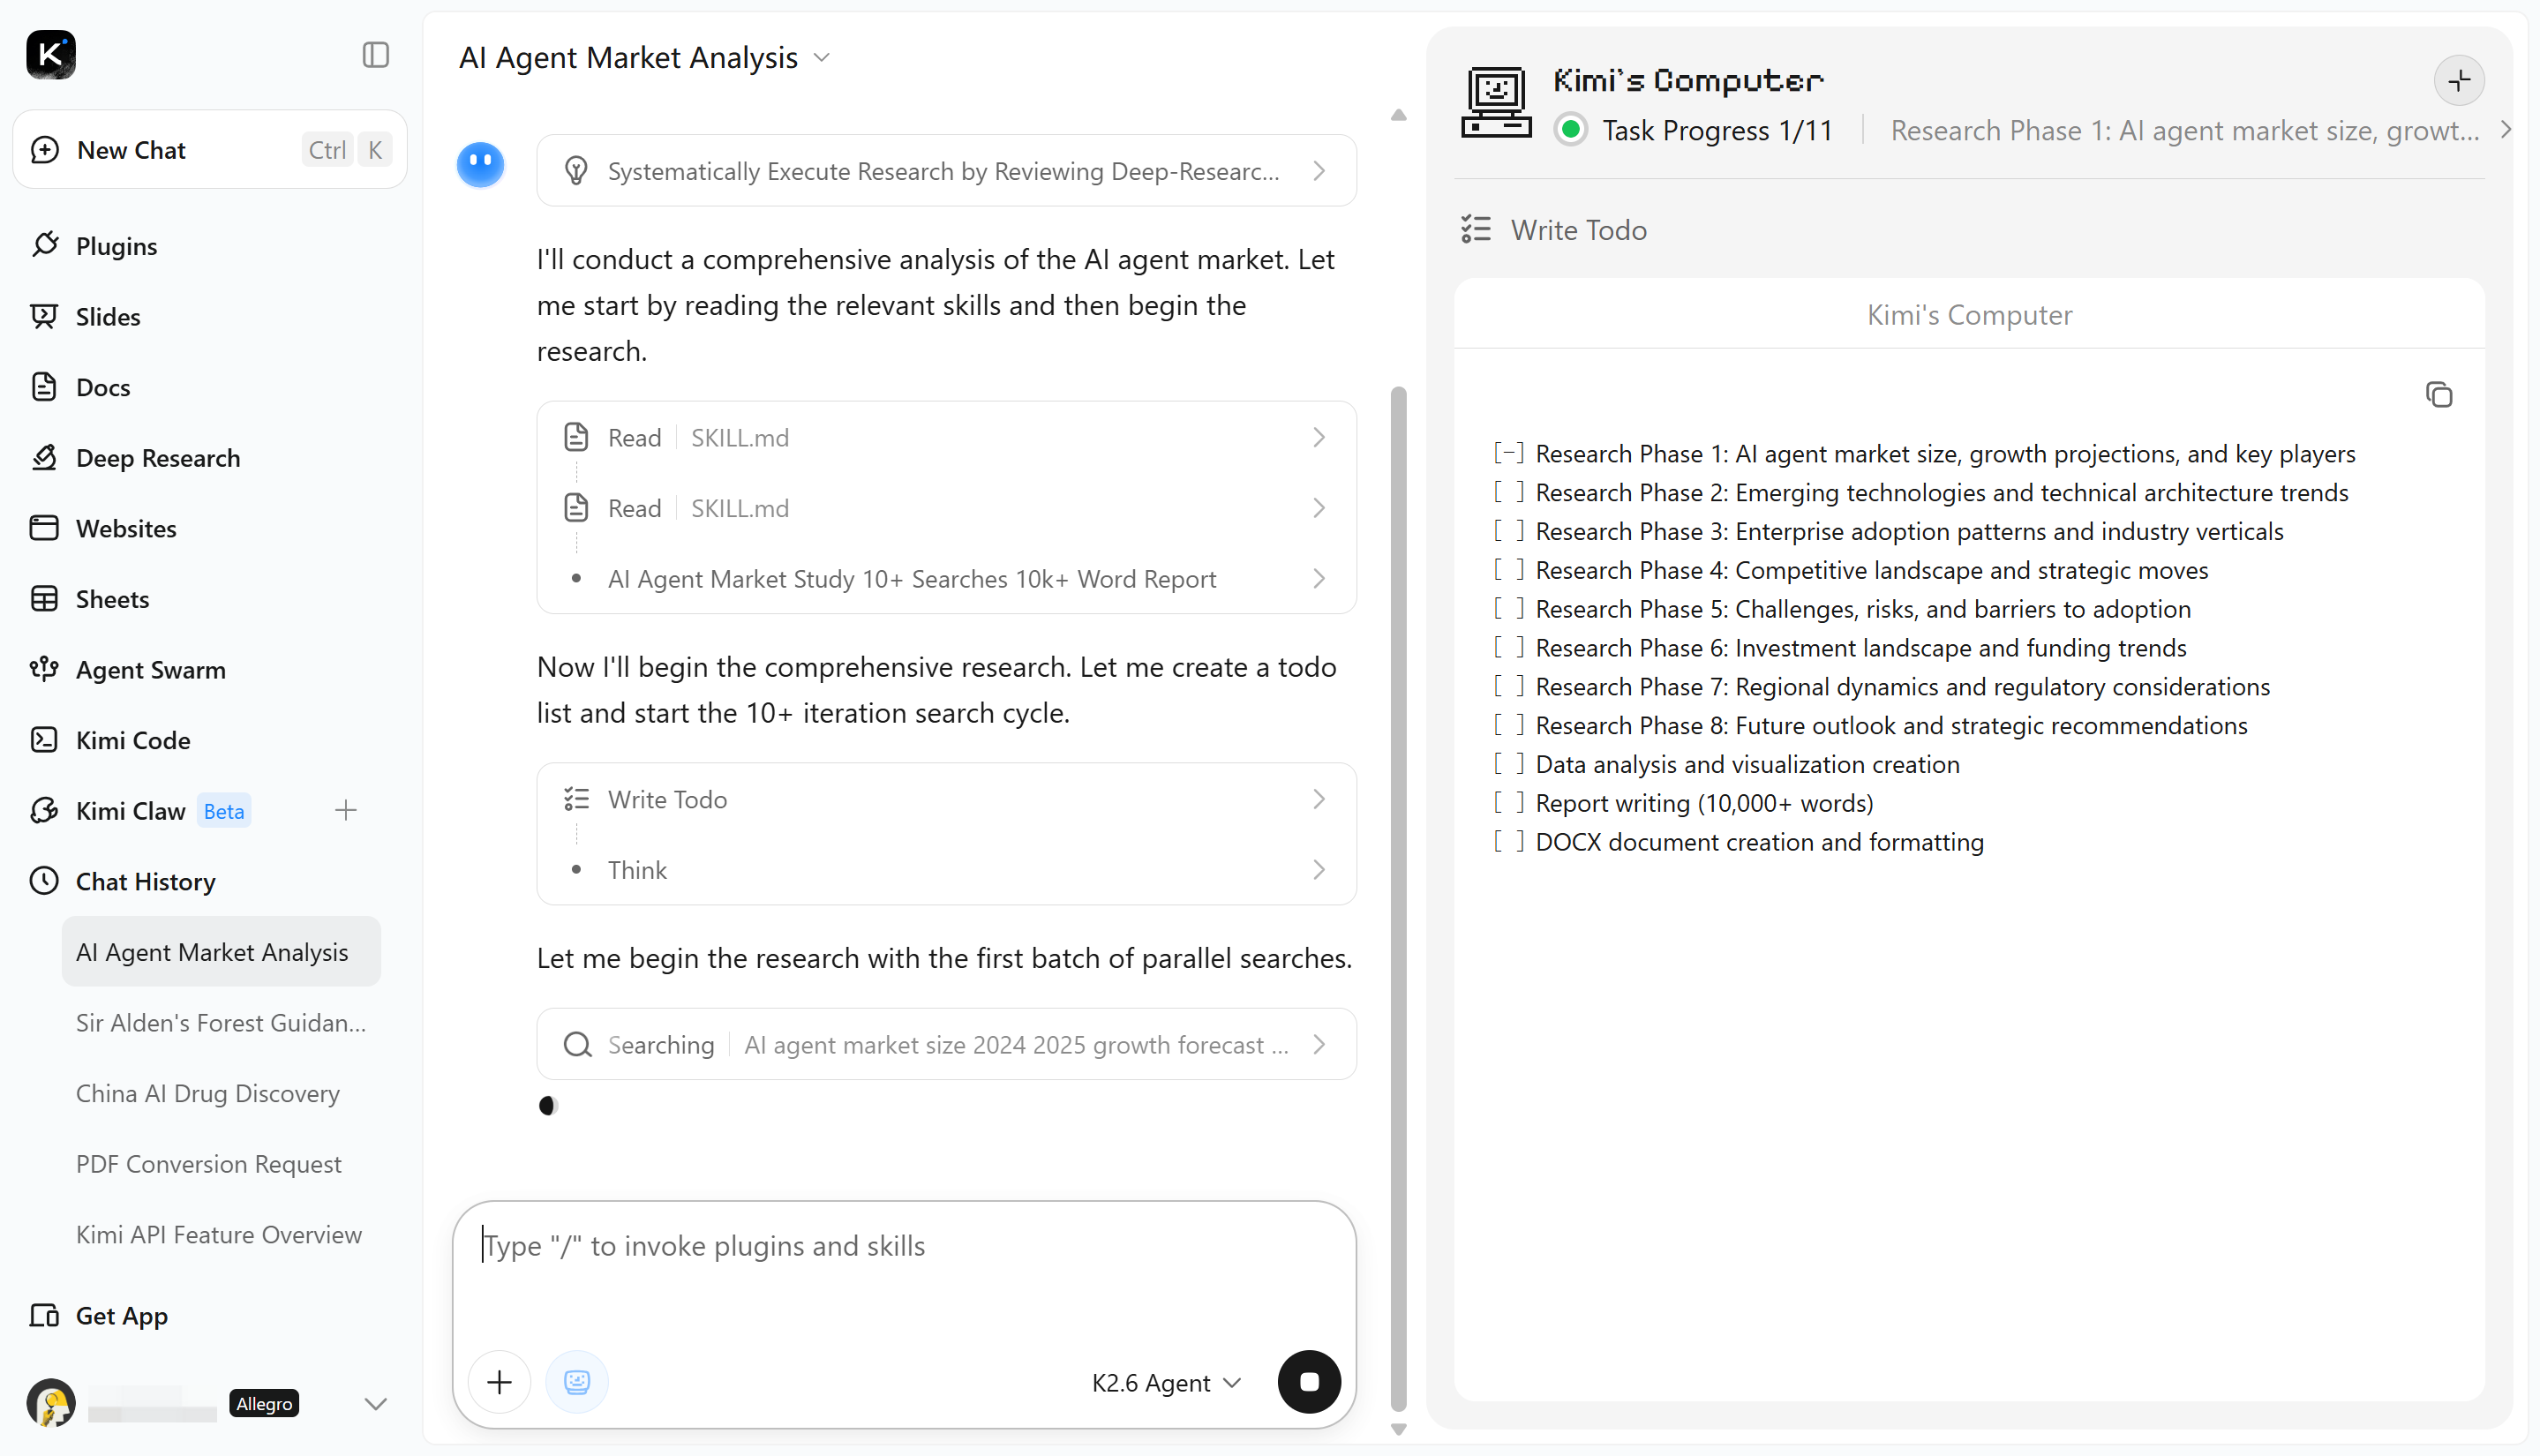Click the Kimi logo icon
Image resolution: width=2540 pixels, height=1456 pixels.
tap(51, 54)
